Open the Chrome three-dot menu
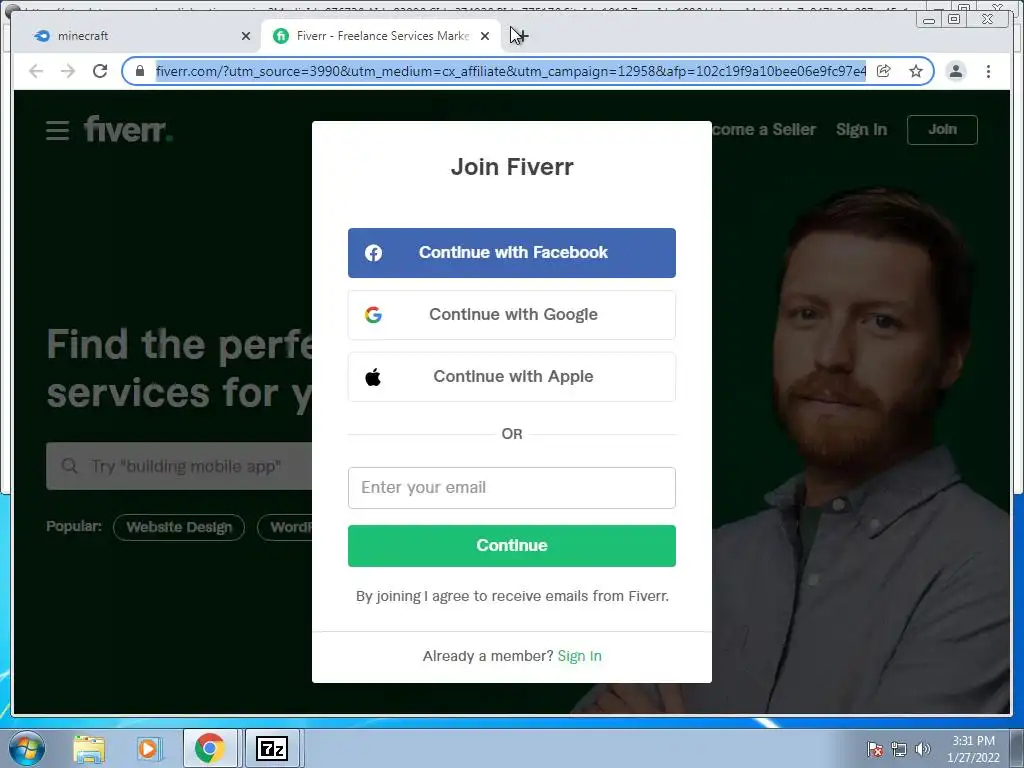This screenshot has width=1024, height=768. tap(988, 71)
